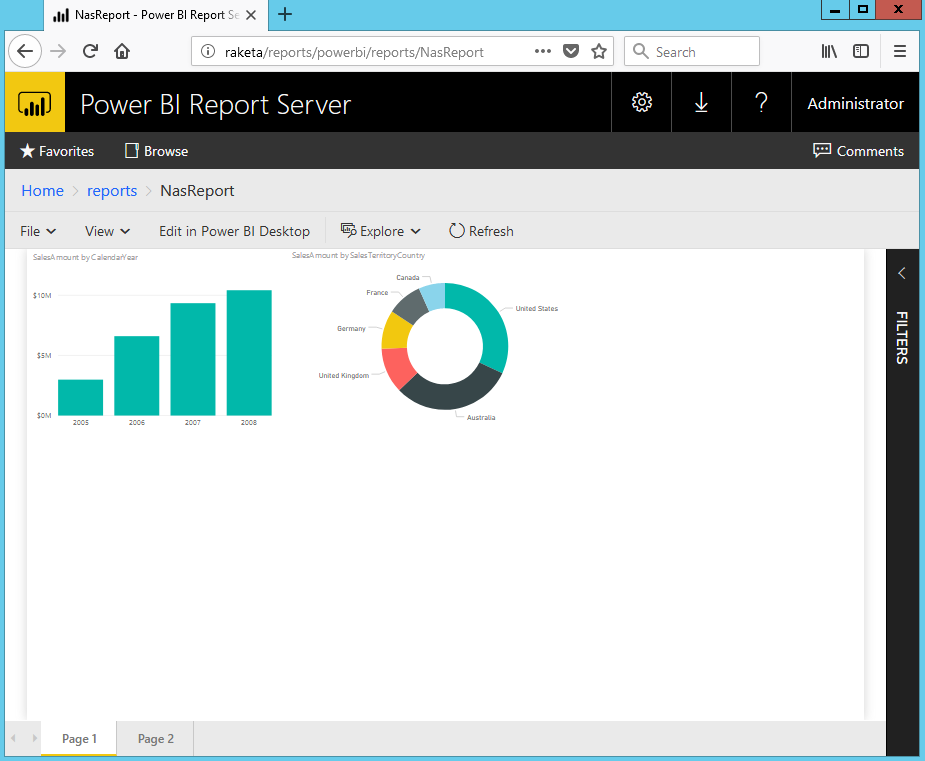Open a new browser tab with plus icon
This screenshot has width=925, height=761.
285,14
